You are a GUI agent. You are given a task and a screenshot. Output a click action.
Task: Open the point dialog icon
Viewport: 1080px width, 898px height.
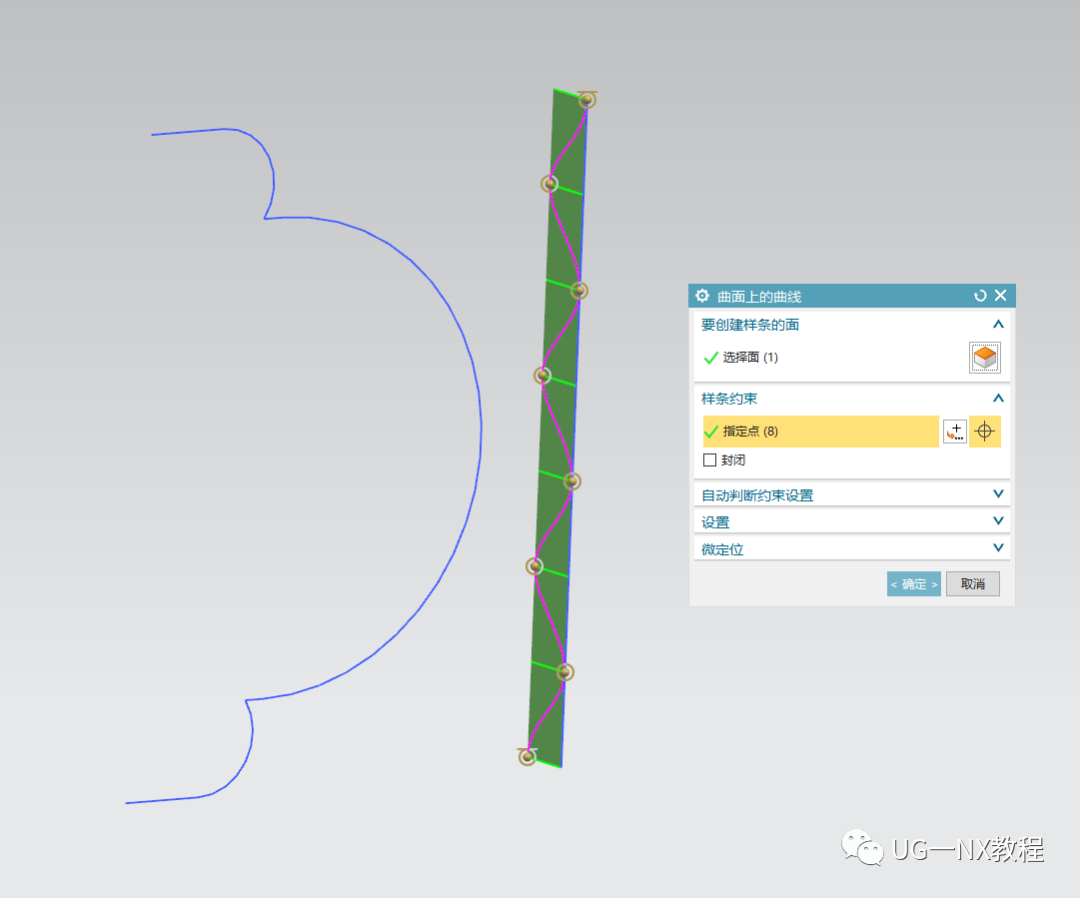coord(955,432)
